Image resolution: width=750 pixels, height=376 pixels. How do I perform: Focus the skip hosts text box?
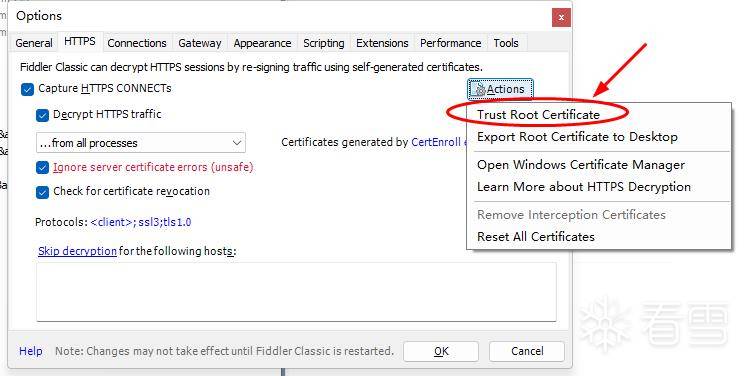click(296, 291)
